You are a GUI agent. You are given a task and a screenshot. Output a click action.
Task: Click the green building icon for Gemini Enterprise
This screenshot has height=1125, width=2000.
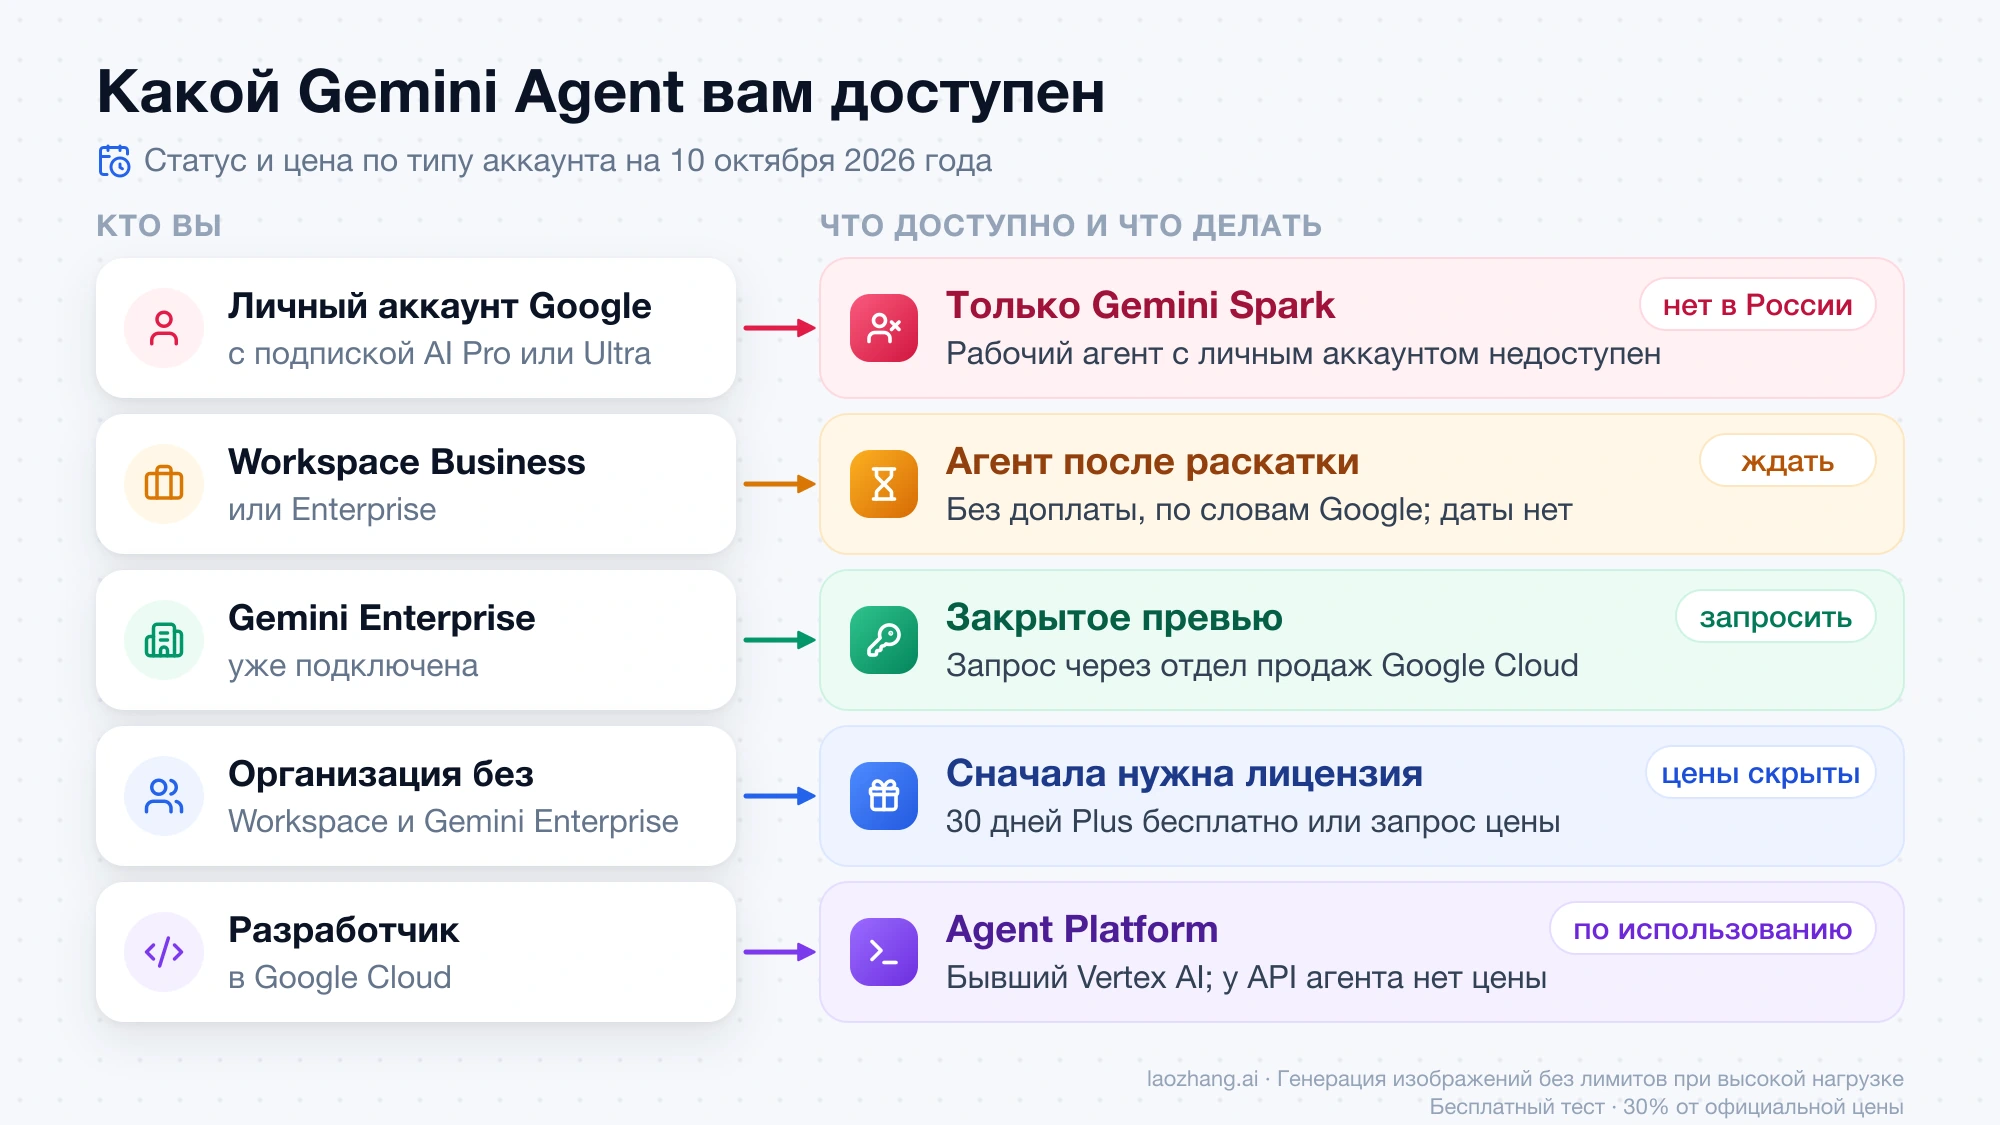(x=164, y=640)
